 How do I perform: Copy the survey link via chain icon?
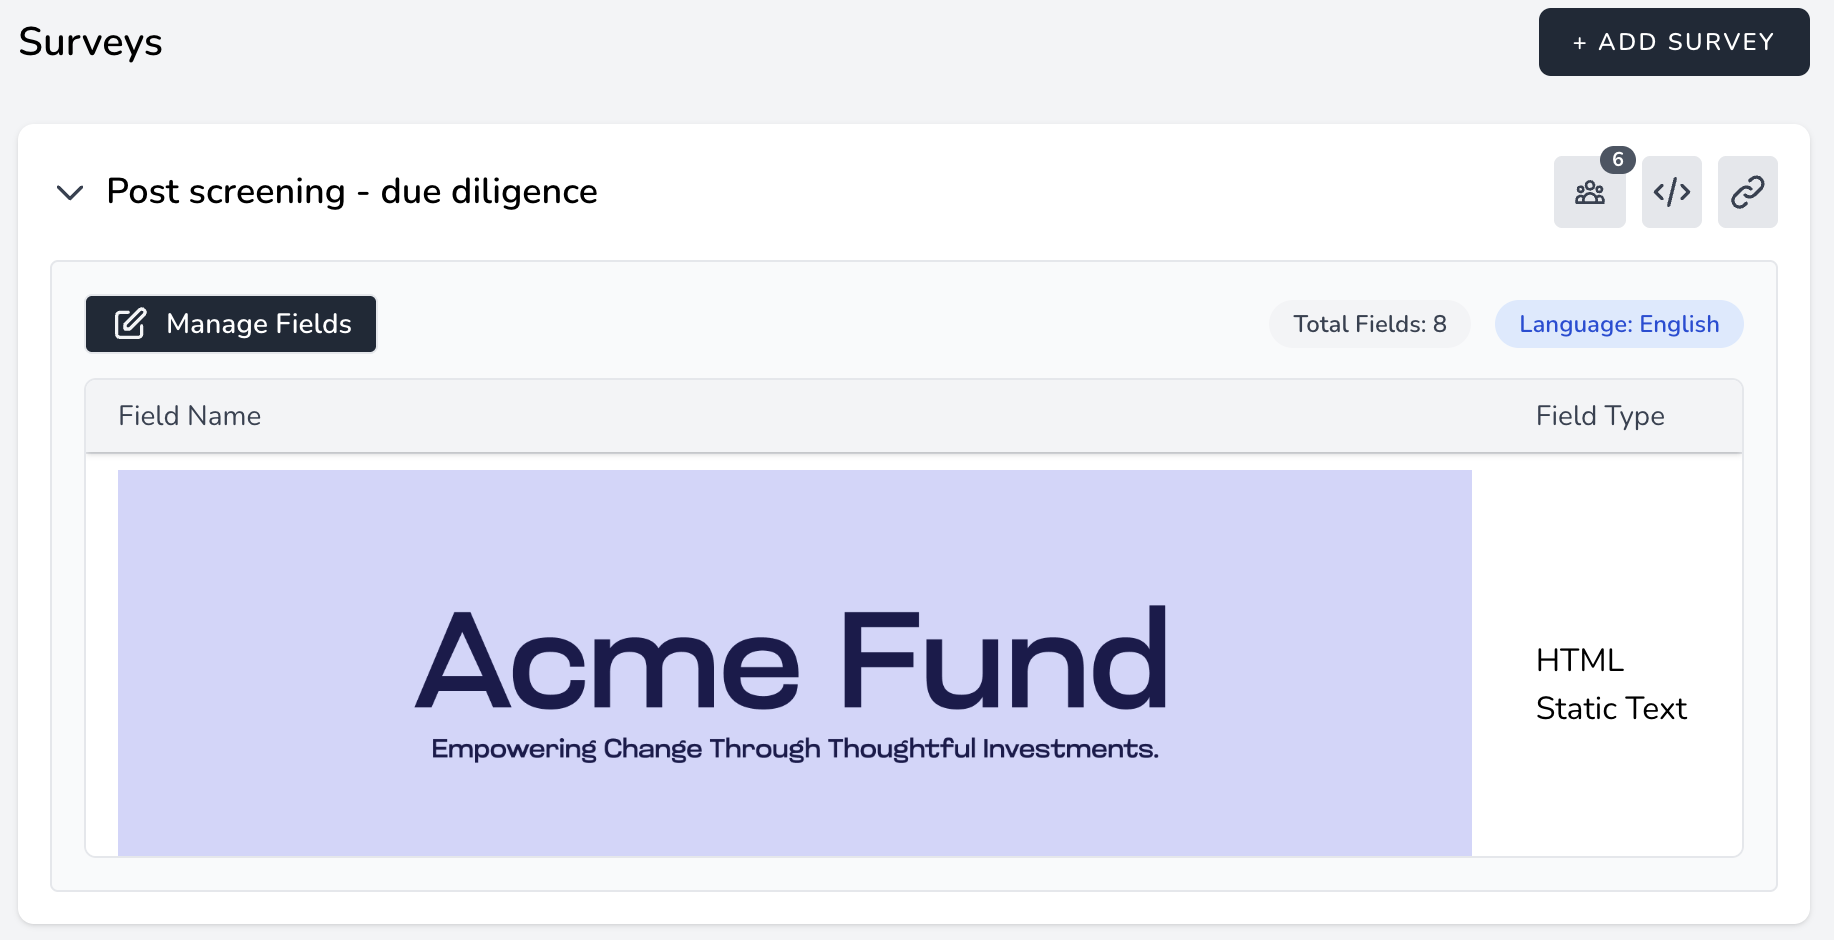pyautogui.click(x=1748, y=192)
